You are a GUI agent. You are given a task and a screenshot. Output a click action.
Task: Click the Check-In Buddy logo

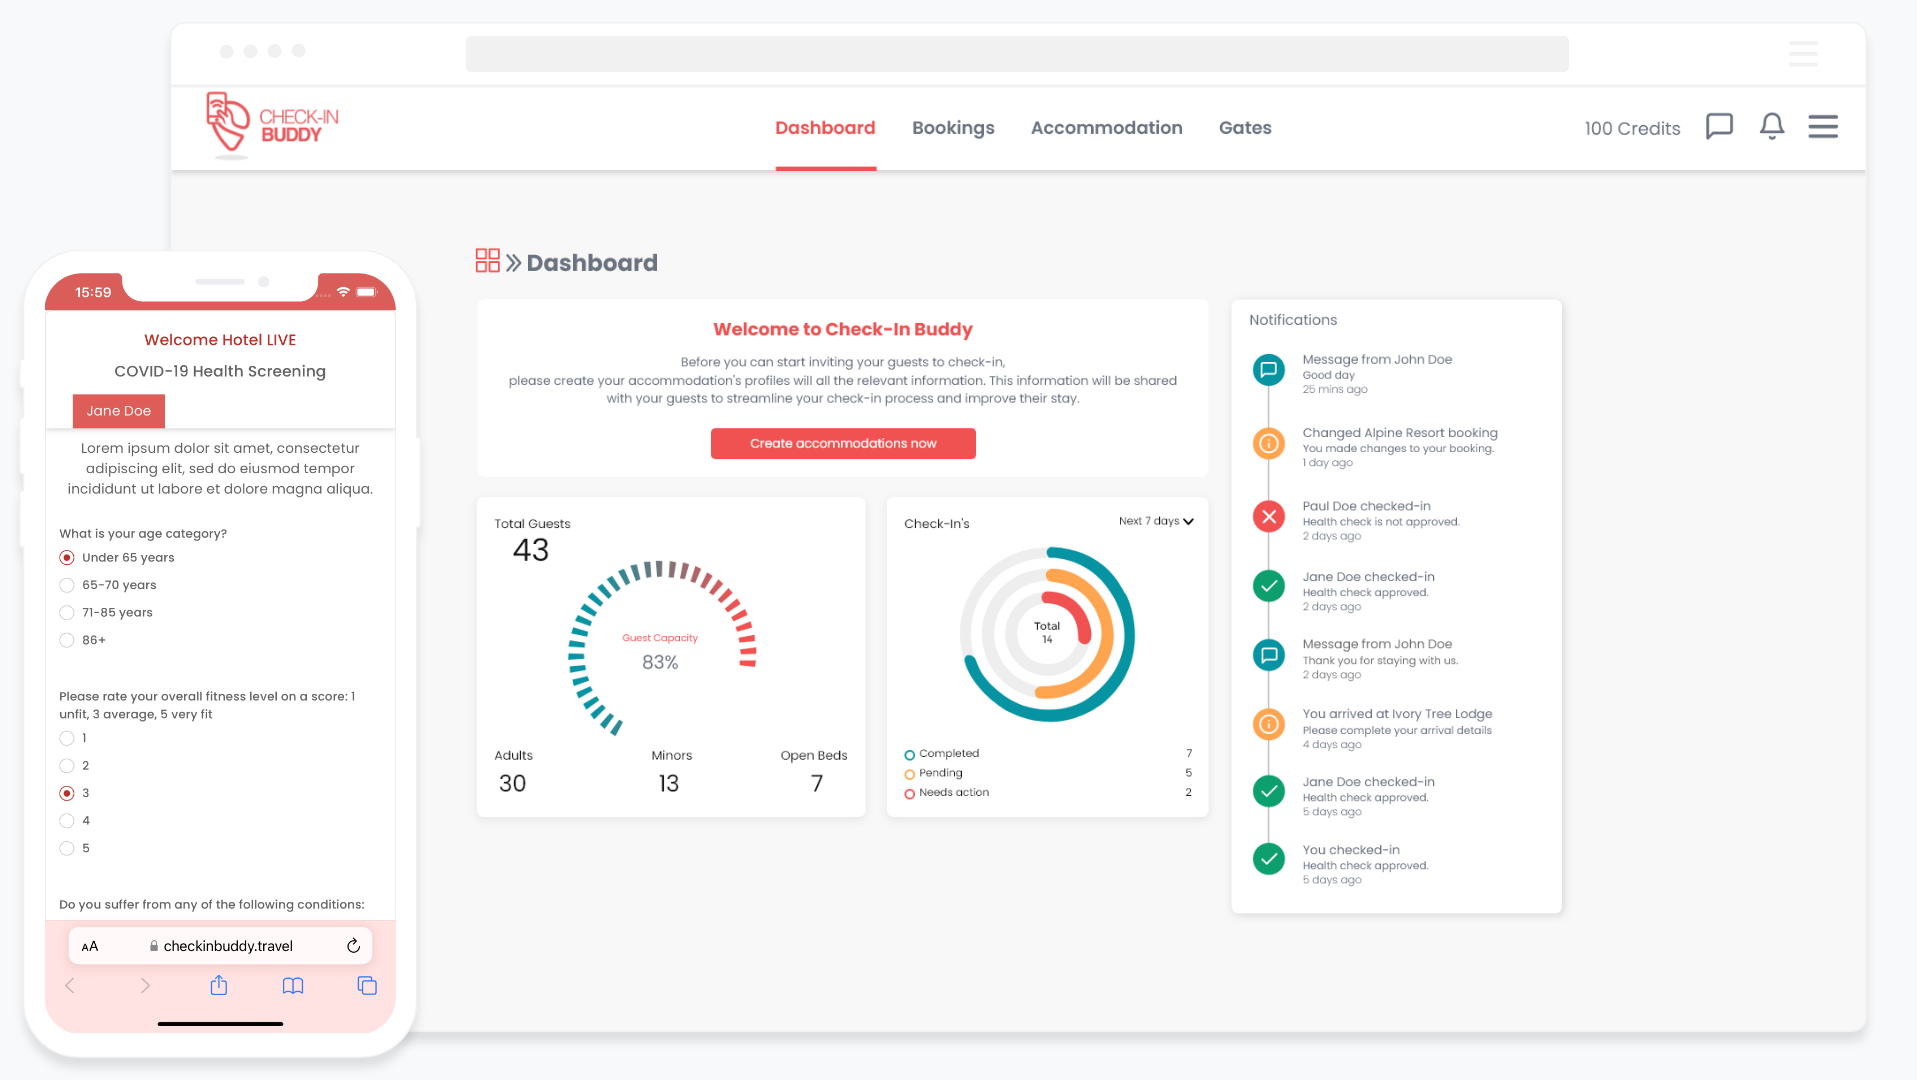pyautogui.click(x=272, y=126)
